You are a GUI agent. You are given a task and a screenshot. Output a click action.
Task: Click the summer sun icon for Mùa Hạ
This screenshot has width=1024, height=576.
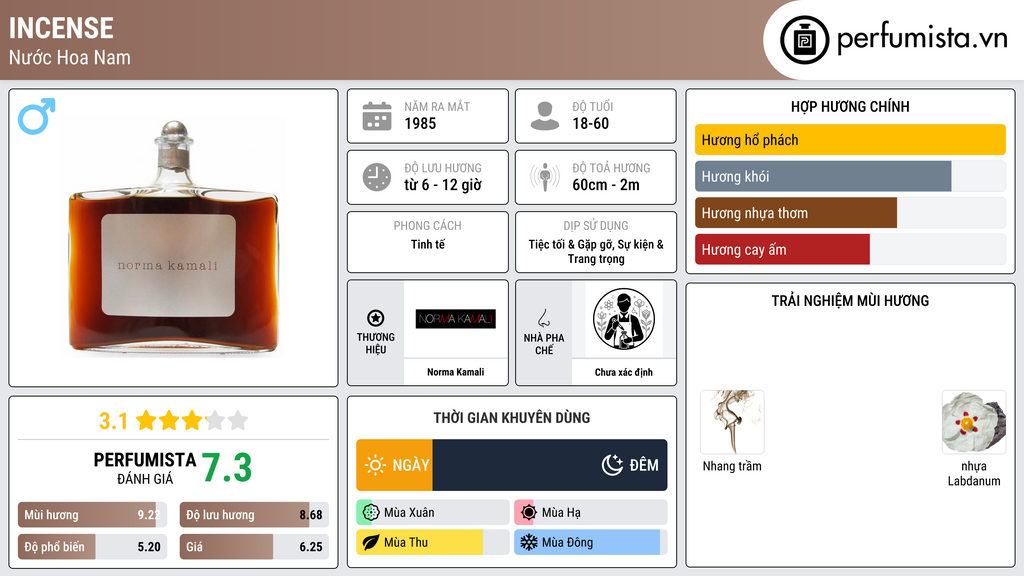[528, 513]
